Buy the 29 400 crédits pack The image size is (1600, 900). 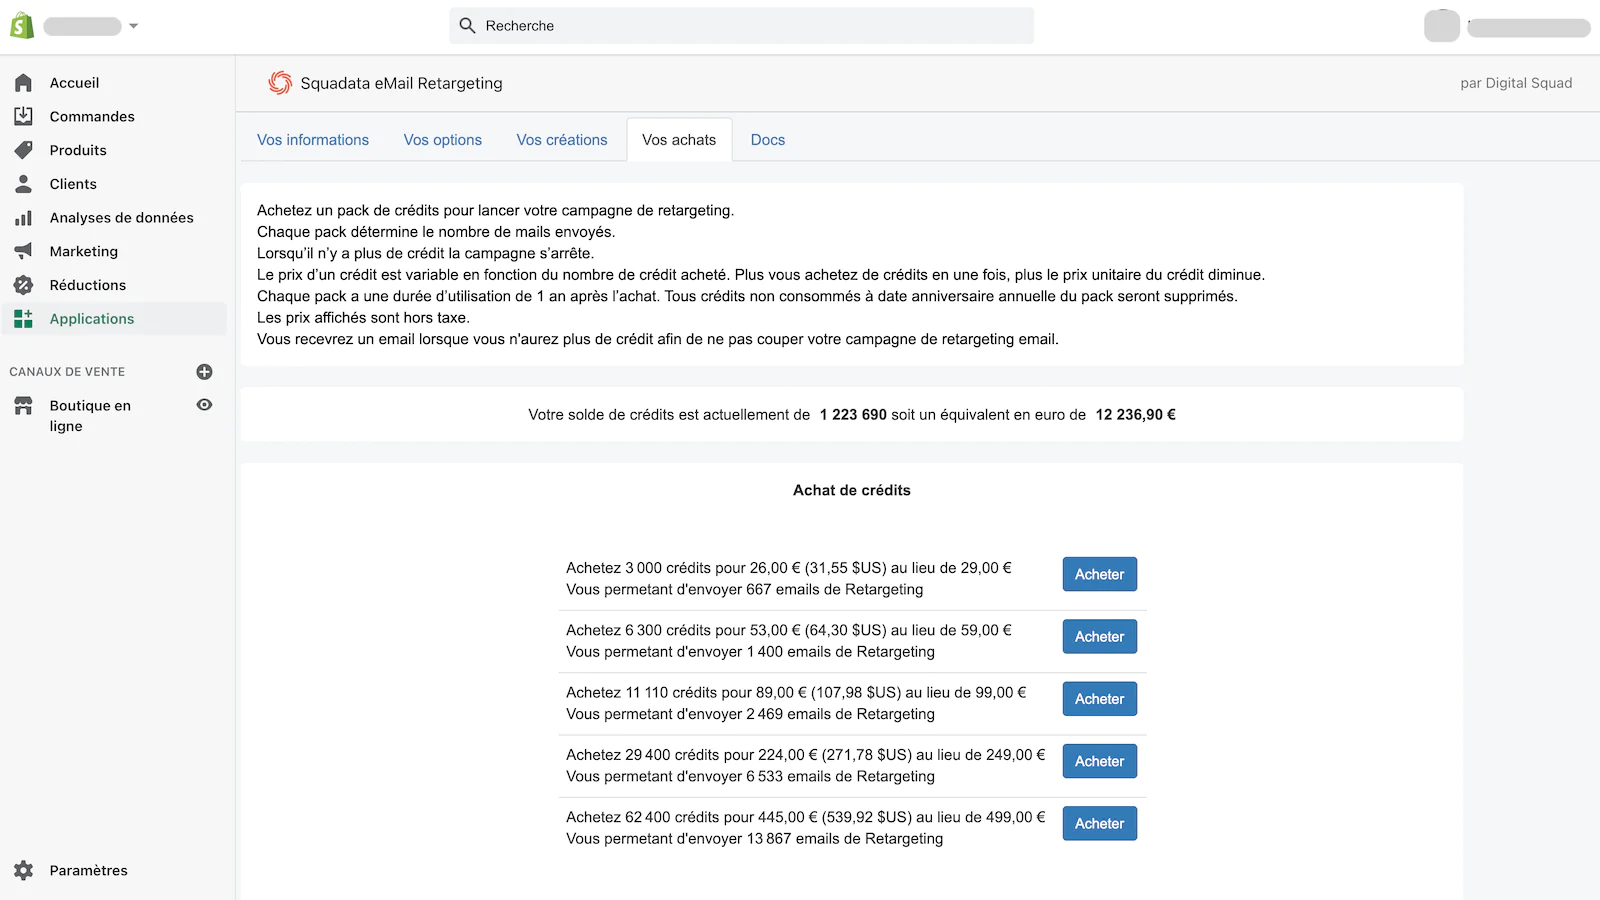1099,761
